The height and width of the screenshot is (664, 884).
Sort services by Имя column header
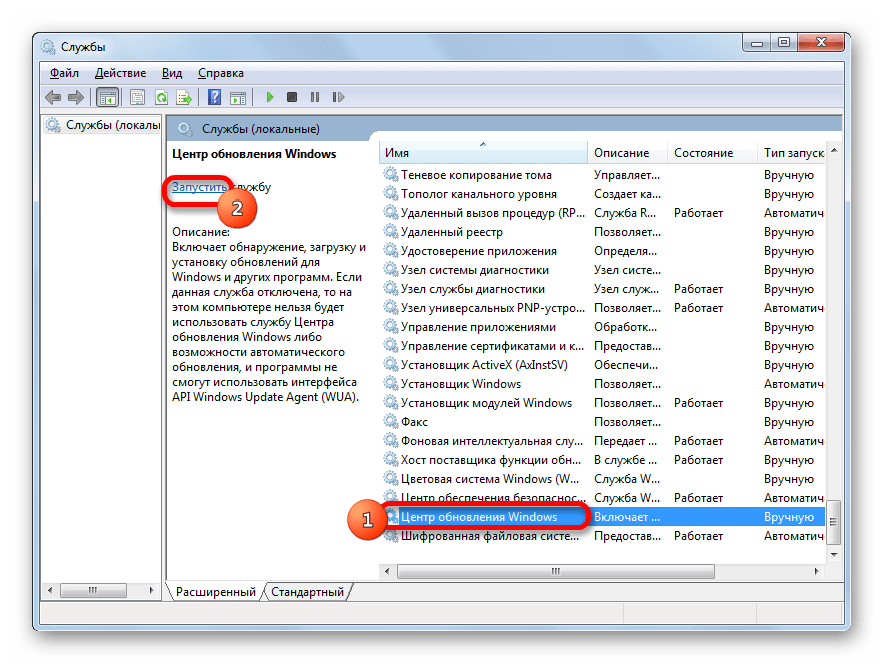[480, 153]
